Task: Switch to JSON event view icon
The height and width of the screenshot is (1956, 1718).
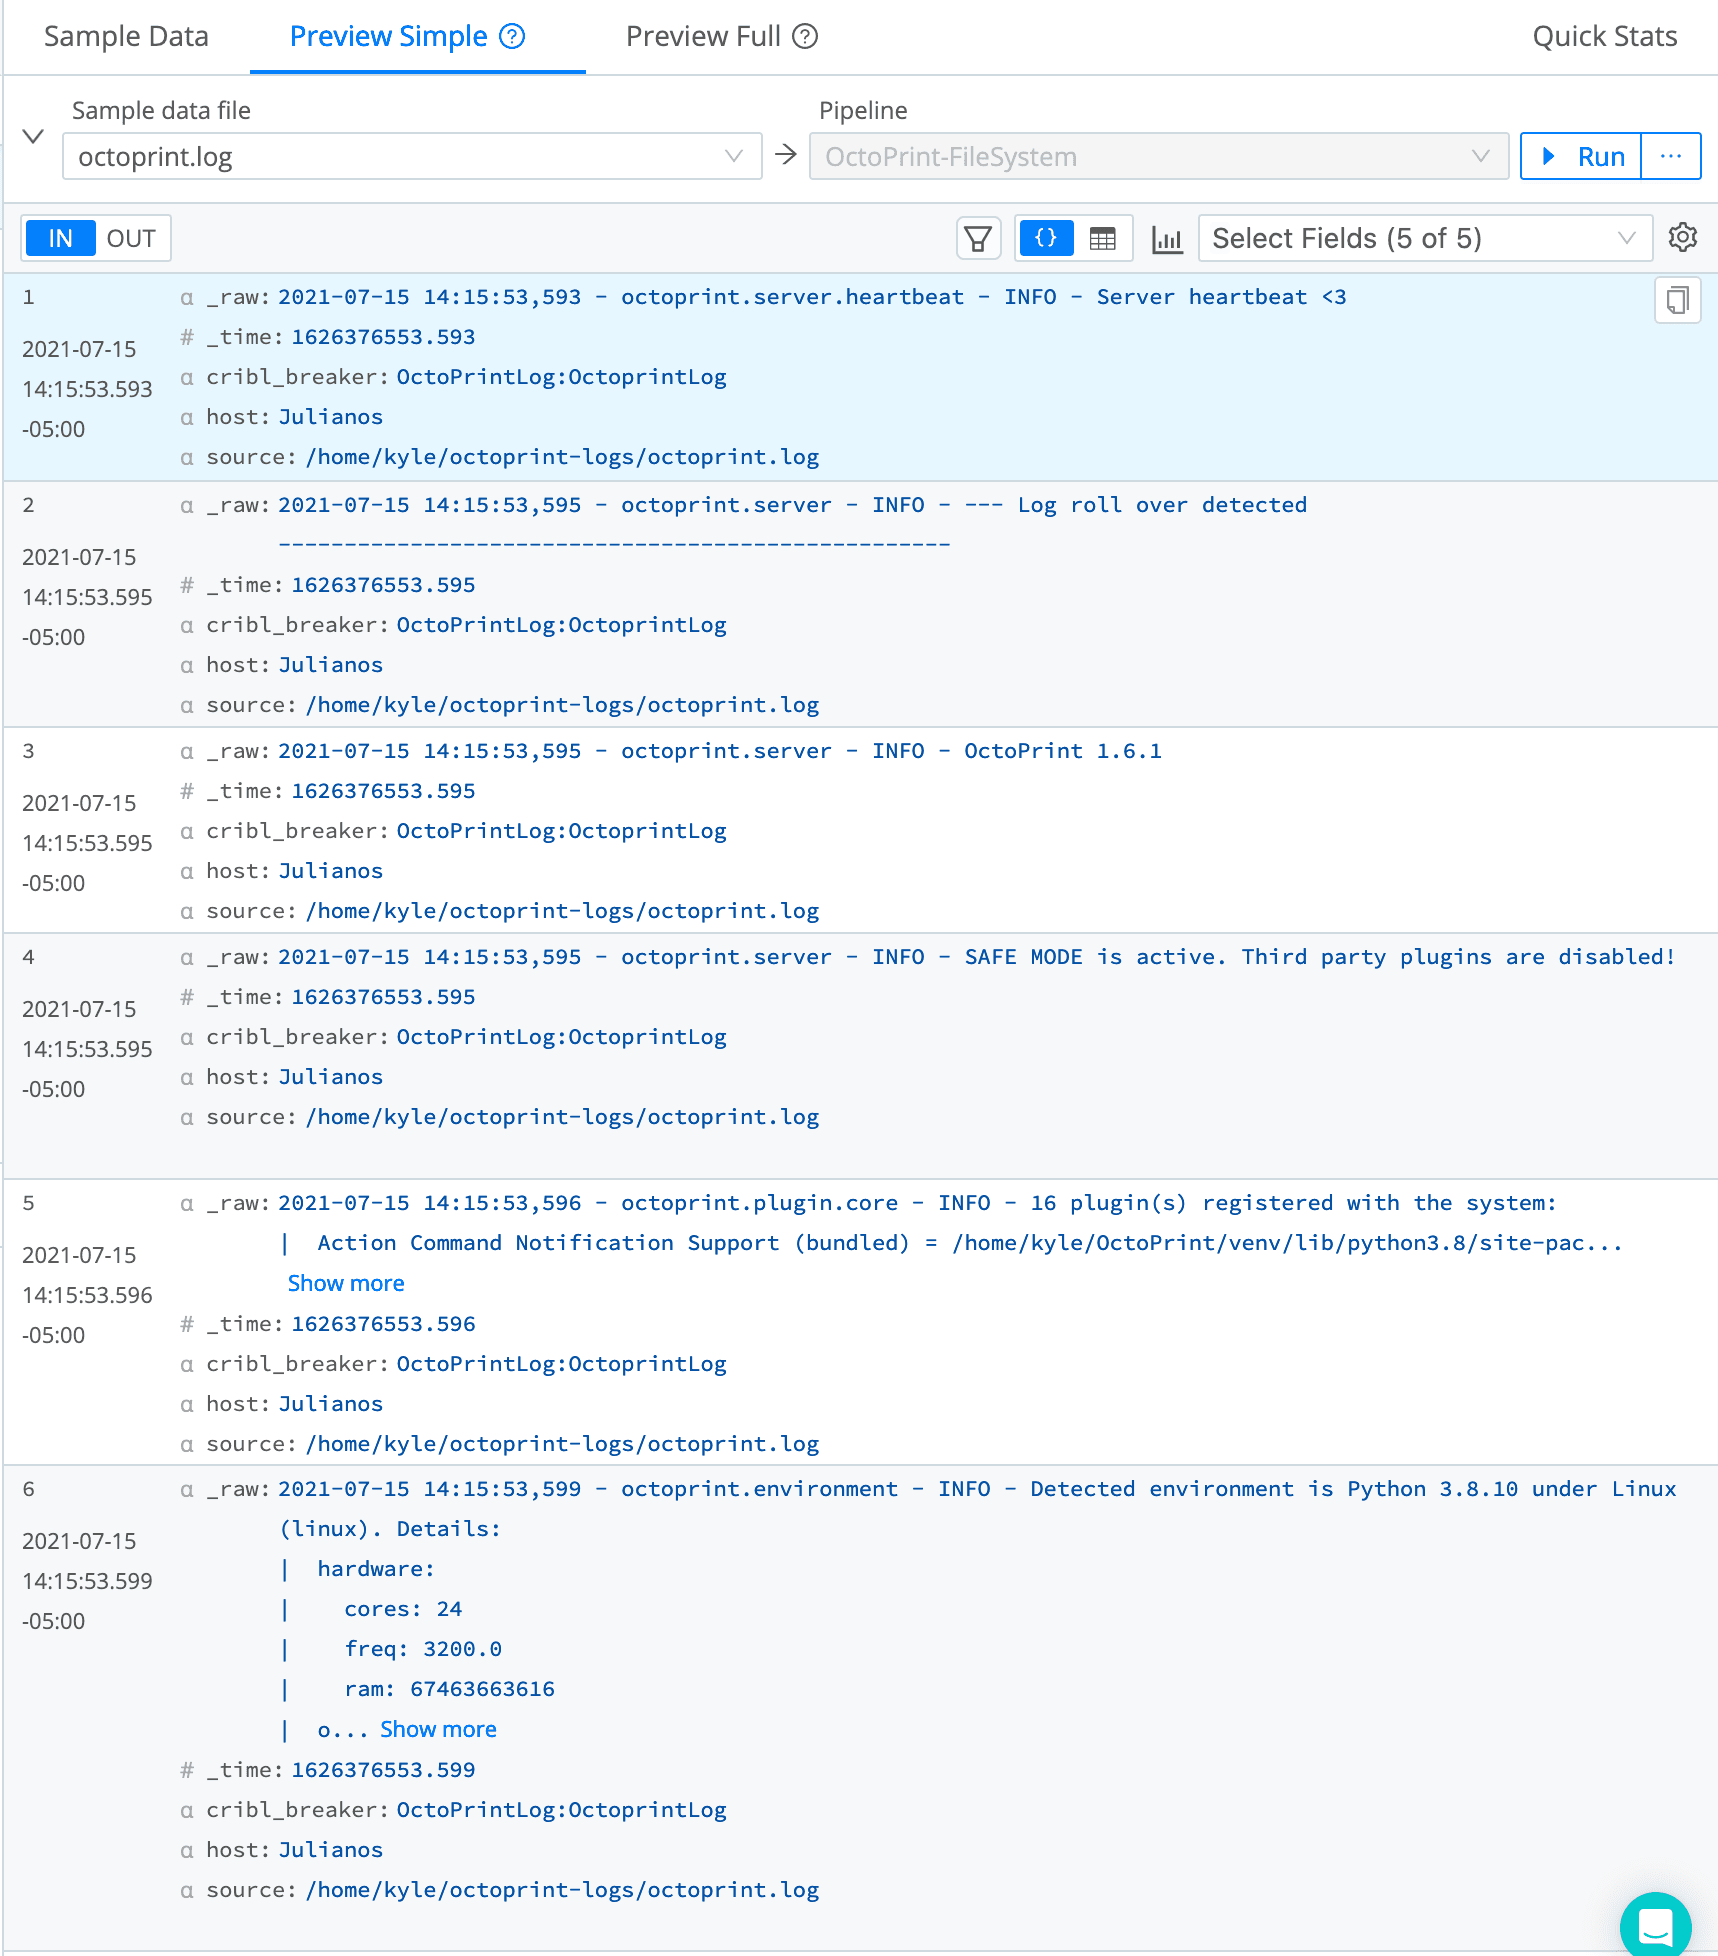Action: 1046,239
